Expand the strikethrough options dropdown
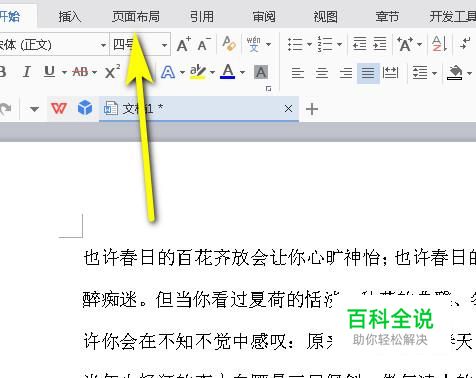 pyautogui.click(x=94, y=72)
